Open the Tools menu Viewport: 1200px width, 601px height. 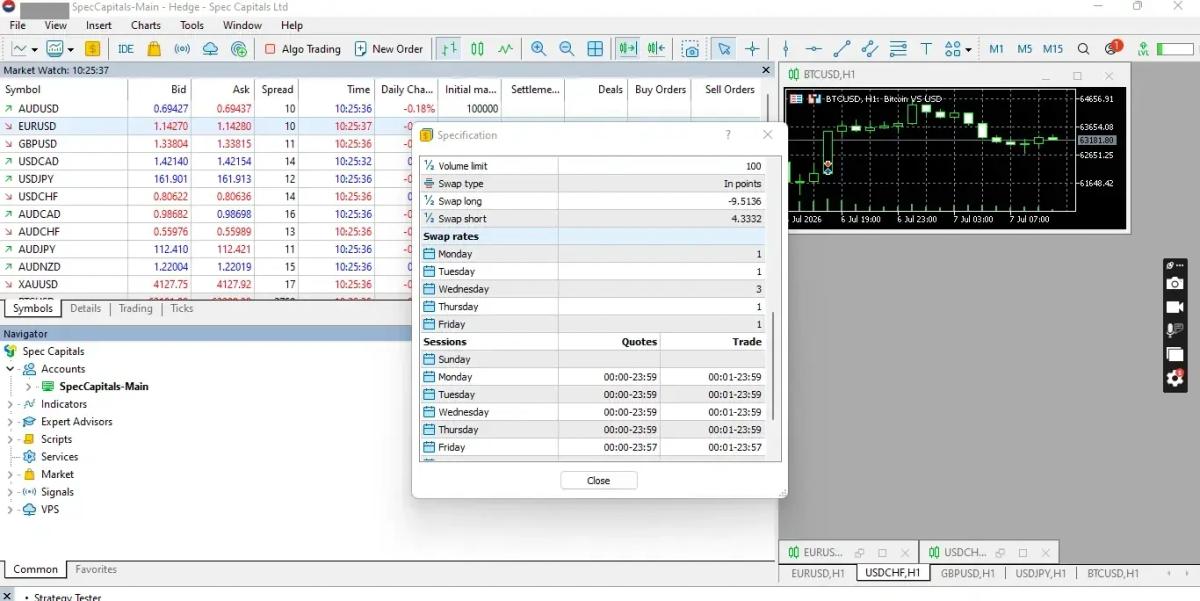[x=192, y=25]
